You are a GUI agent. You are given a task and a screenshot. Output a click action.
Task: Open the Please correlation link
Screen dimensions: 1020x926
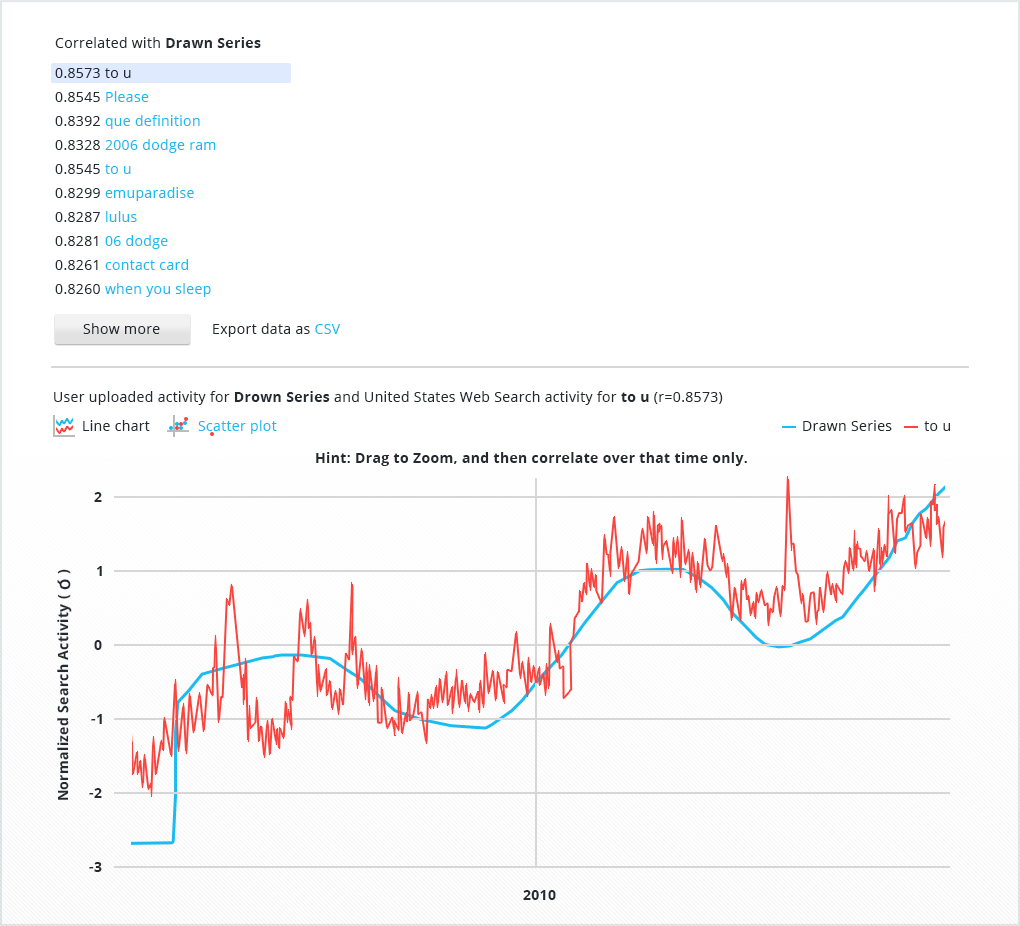(127, 97)
